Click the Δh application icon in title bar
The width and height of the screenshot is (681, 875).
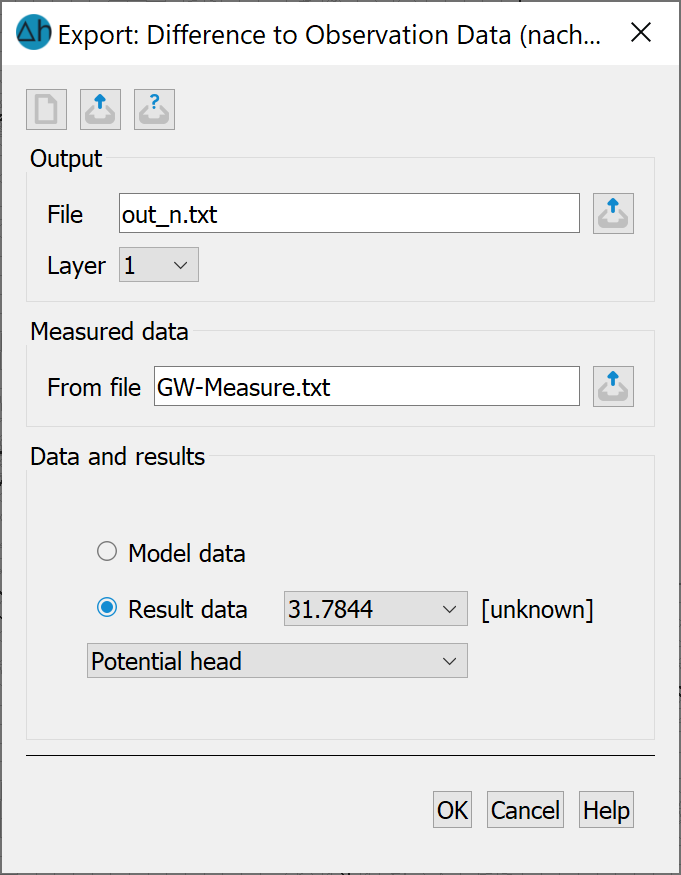(33, 32)
